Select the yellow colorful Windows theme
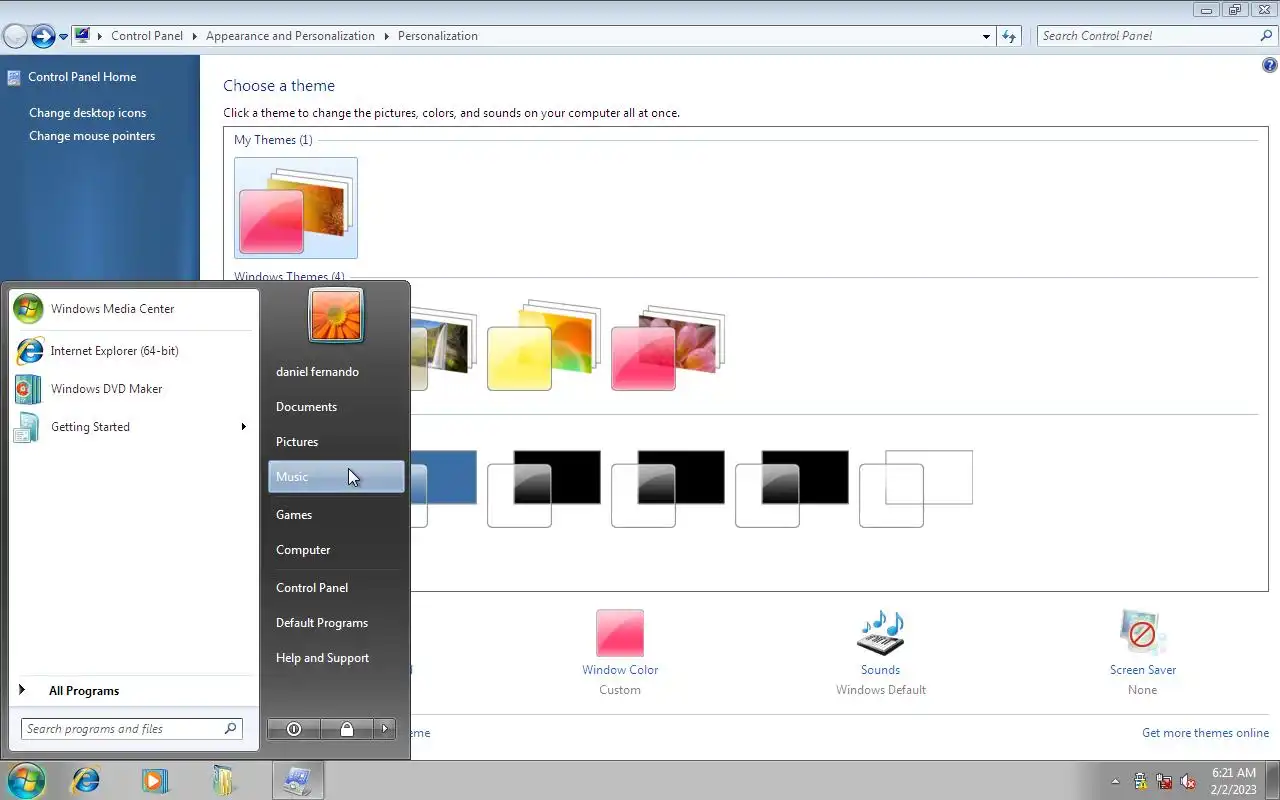Viewport: 1280px width, 800px height. pos(544,346)
